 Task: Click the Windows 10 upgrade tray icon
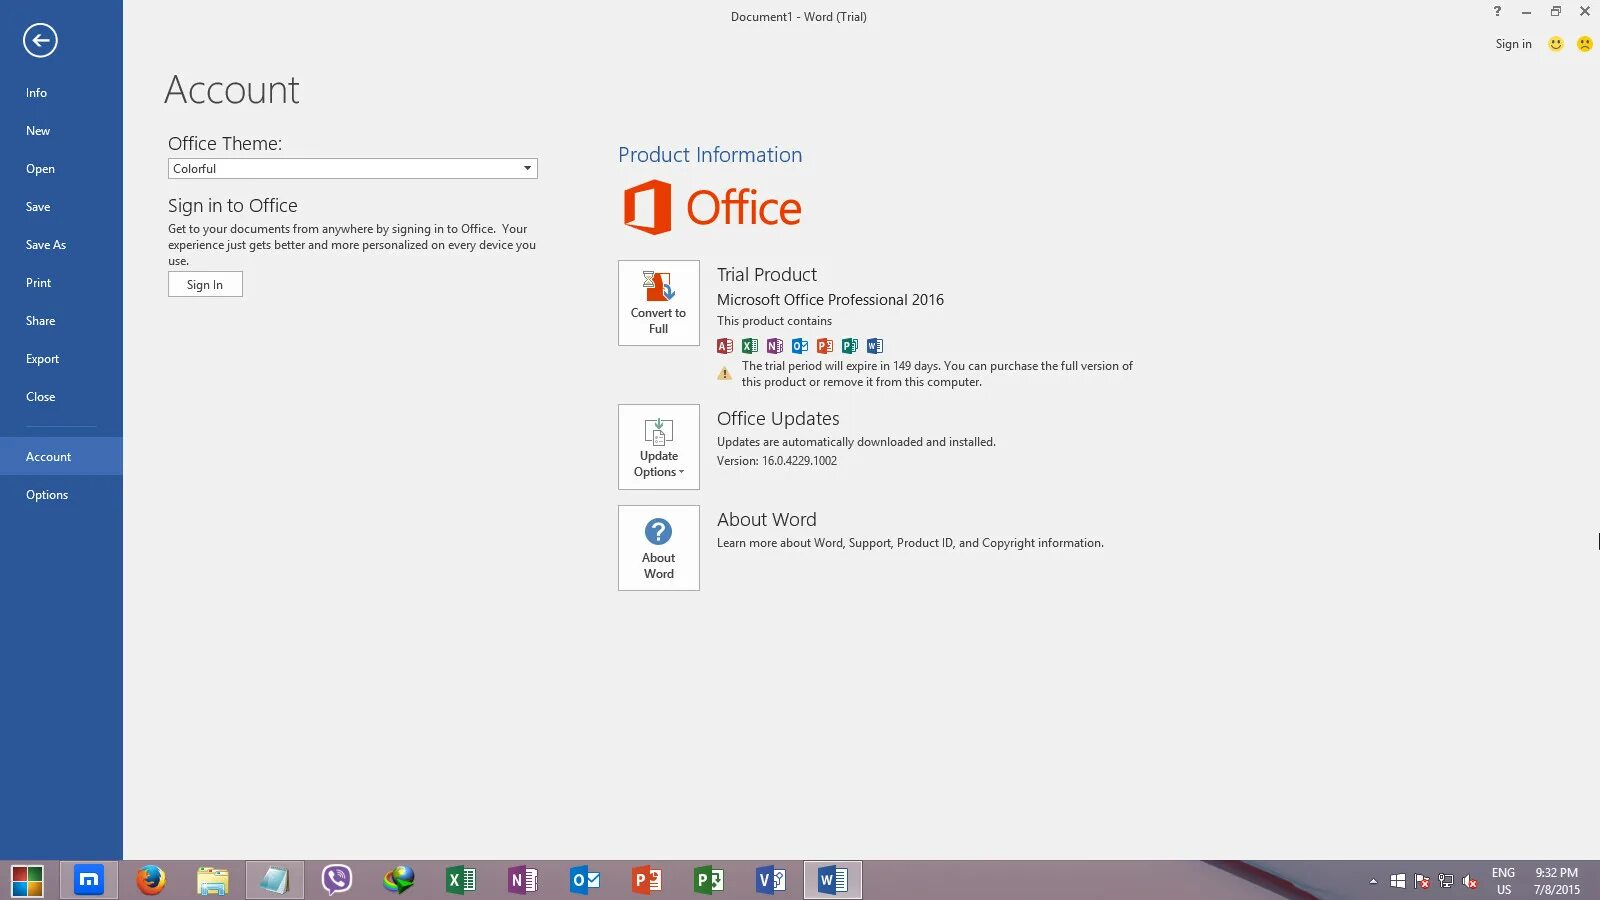pyautogui.click(x=1398, y=881)
